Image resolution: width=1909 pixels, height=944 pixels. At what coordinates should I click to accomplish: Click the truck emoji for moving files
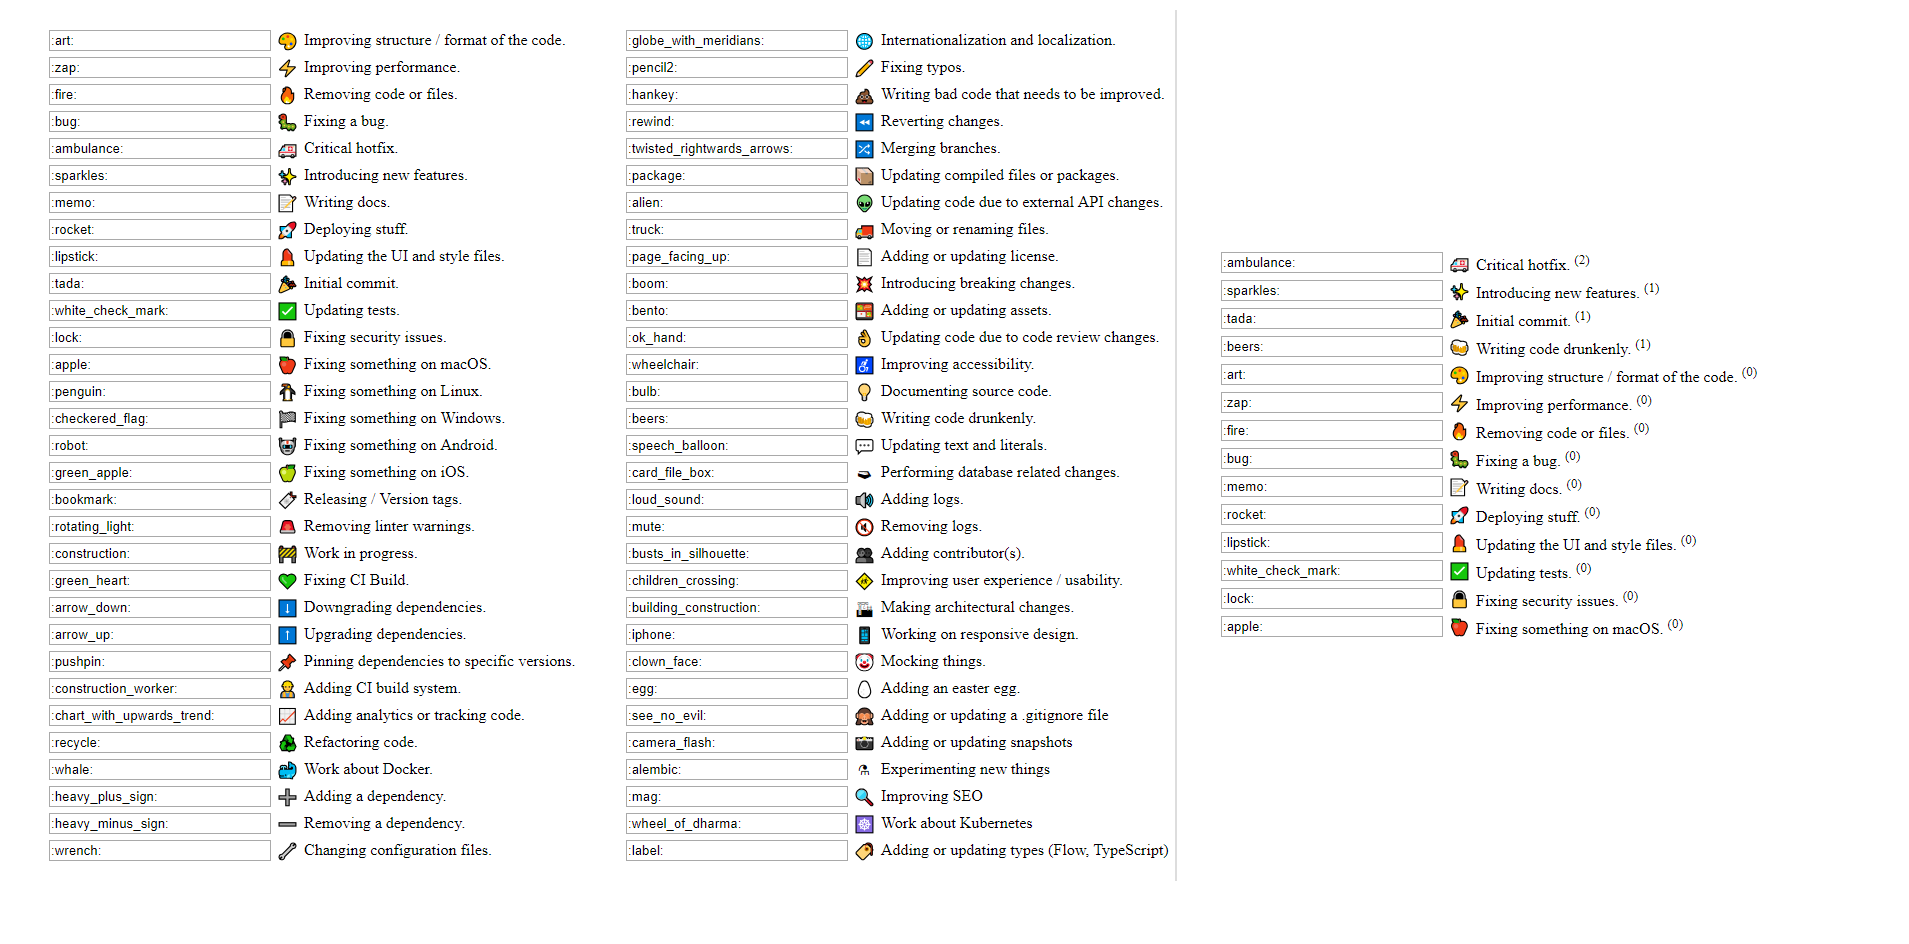point(864,230)
